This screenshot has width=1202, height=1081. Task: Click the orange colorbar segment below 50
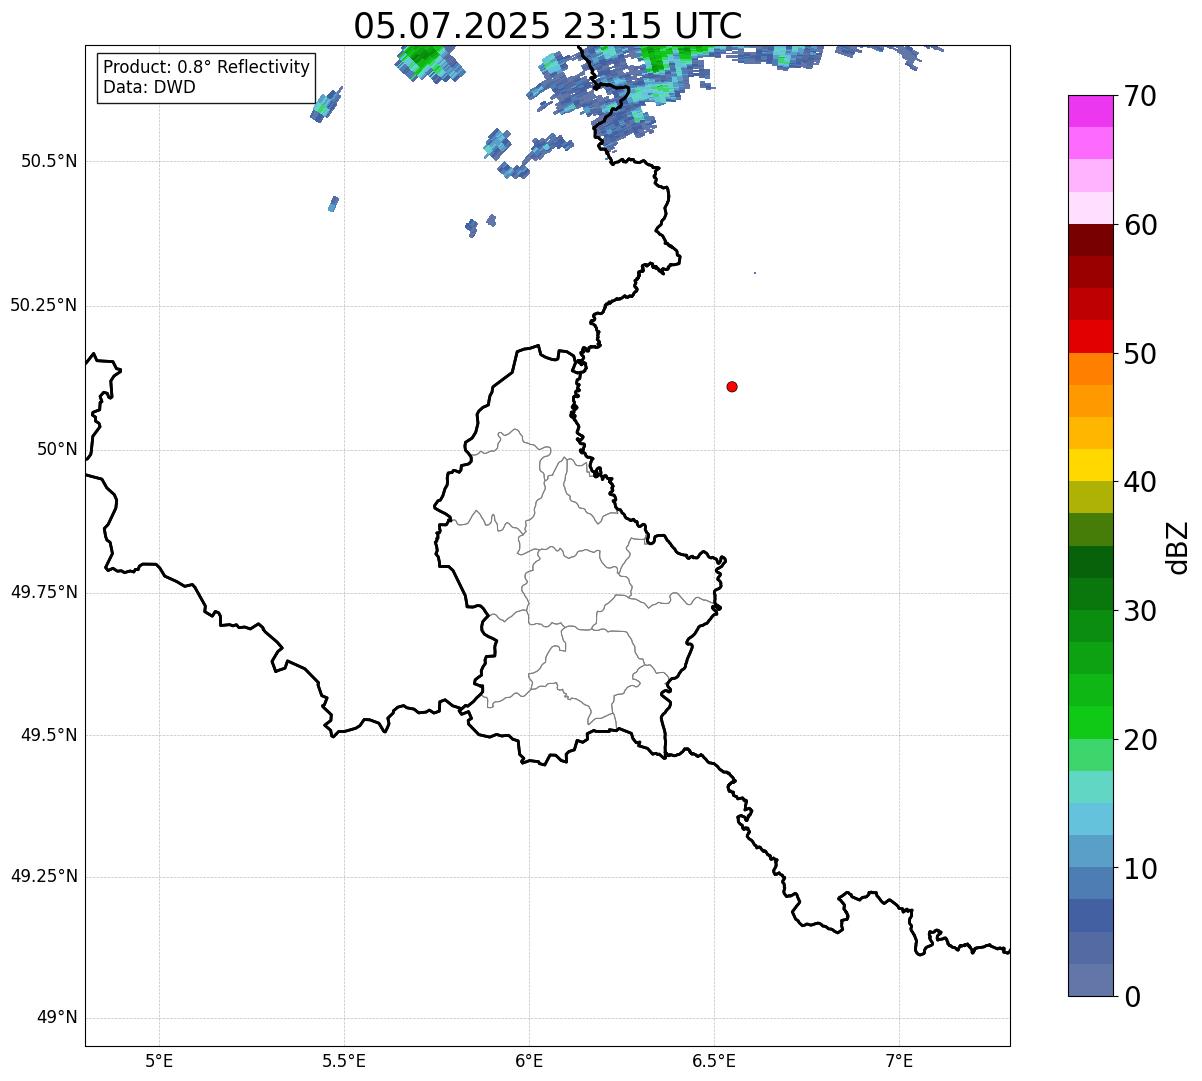[1090, 369]
